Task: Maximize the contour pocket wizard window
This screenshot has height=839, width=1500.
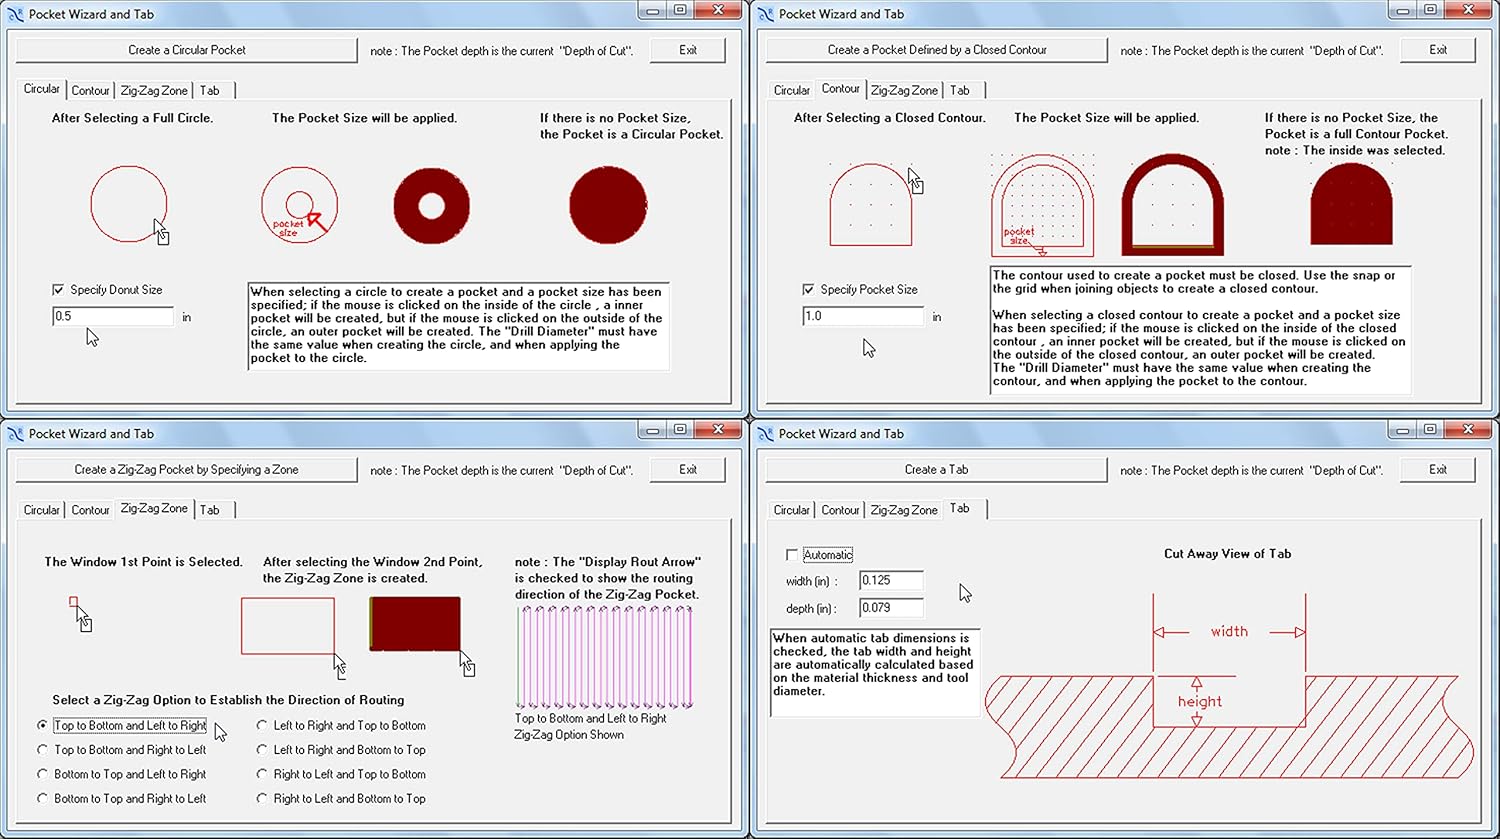Action: [x=1430, y=10]
